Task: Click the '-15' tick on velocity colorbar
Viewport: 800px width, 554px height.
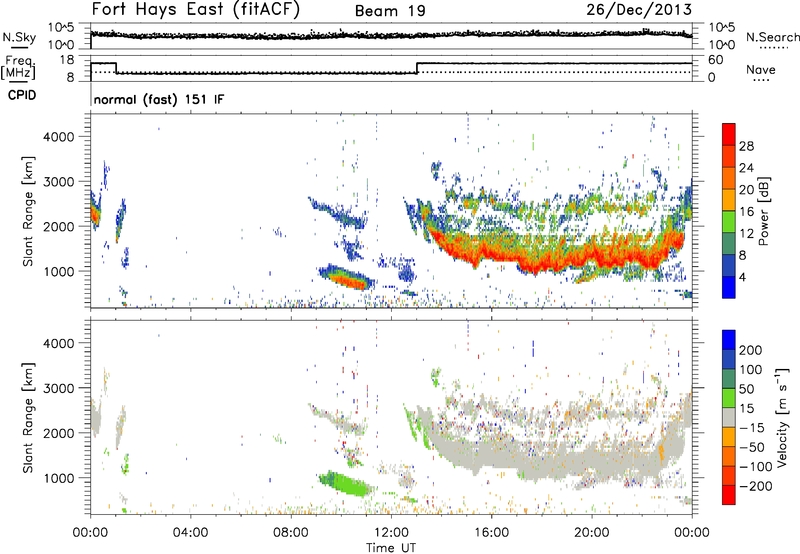Action: tap(752, 427)
